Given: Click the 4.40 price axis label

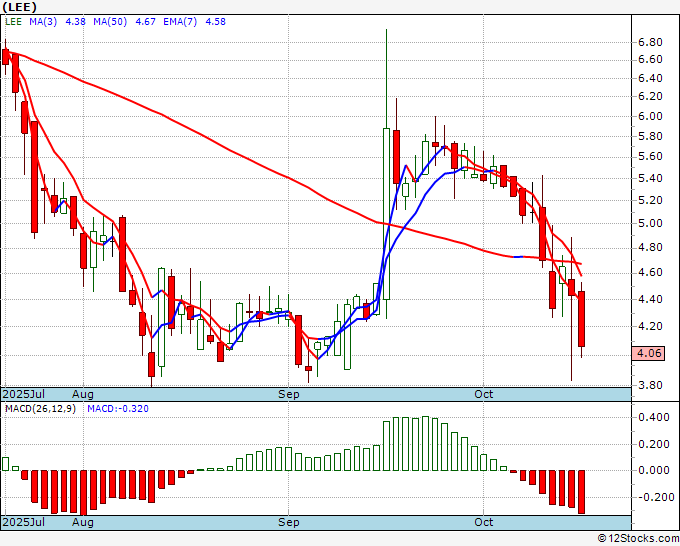Looking at the screenshot, I should tap(650, 299).
